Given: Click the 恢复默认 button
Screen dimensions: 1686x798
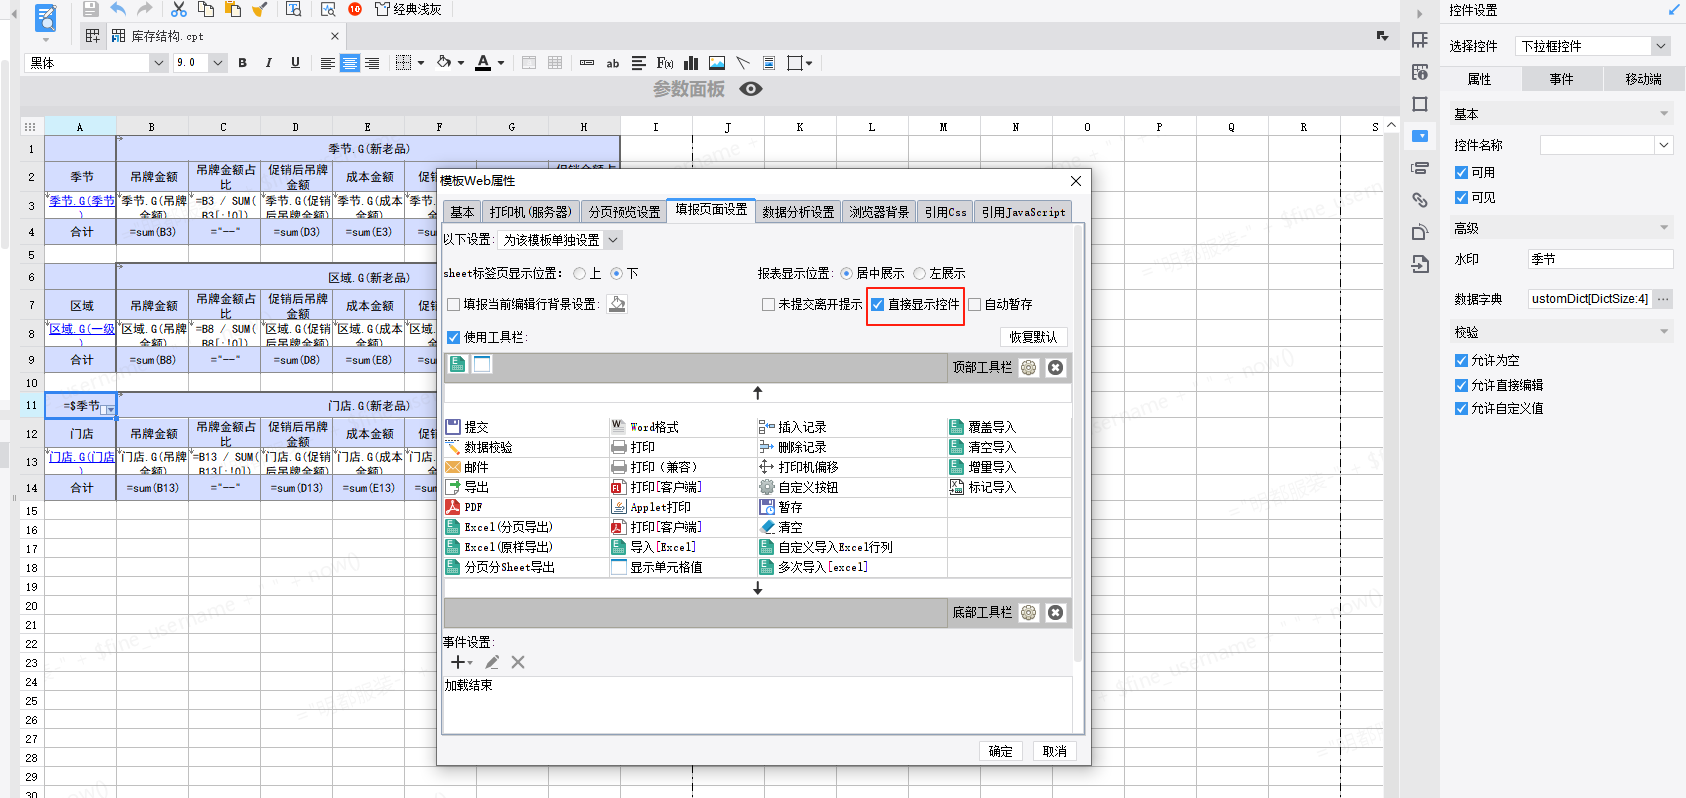Looking at the screenshot, I should point(1033,337).
